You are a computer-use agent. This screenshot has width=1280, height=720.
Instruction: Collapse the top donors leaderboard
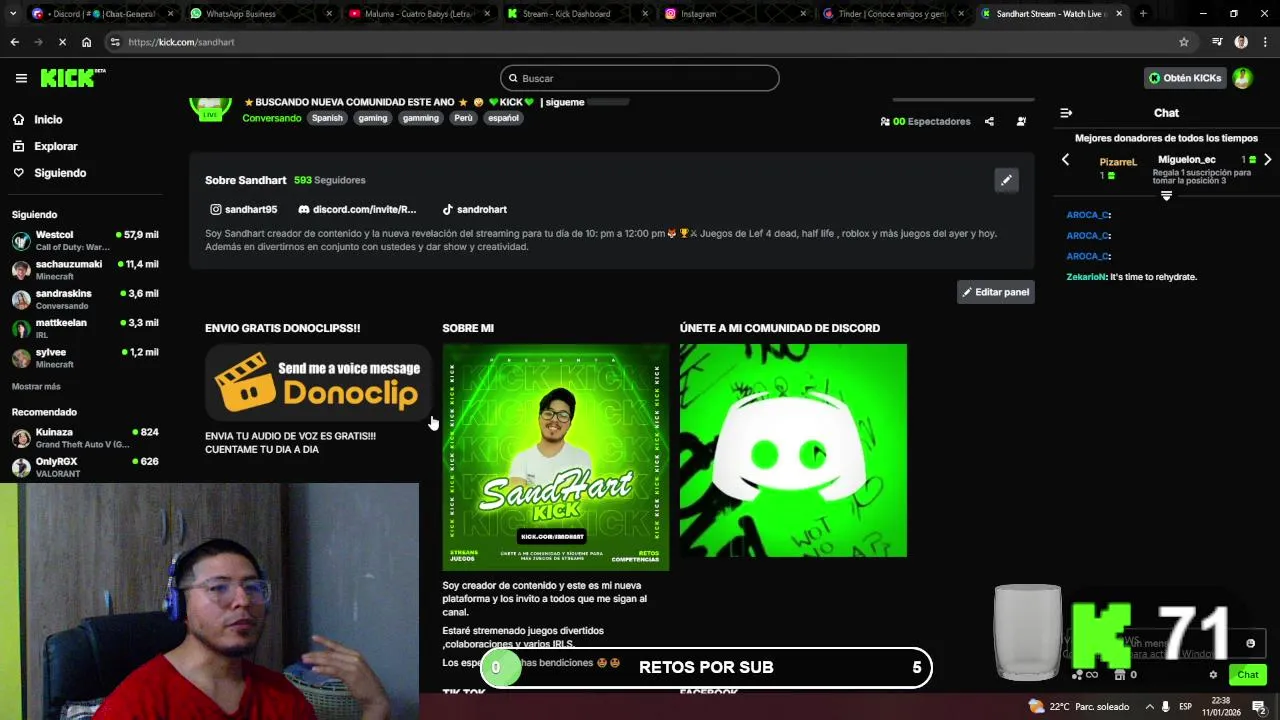[1166, 196]
